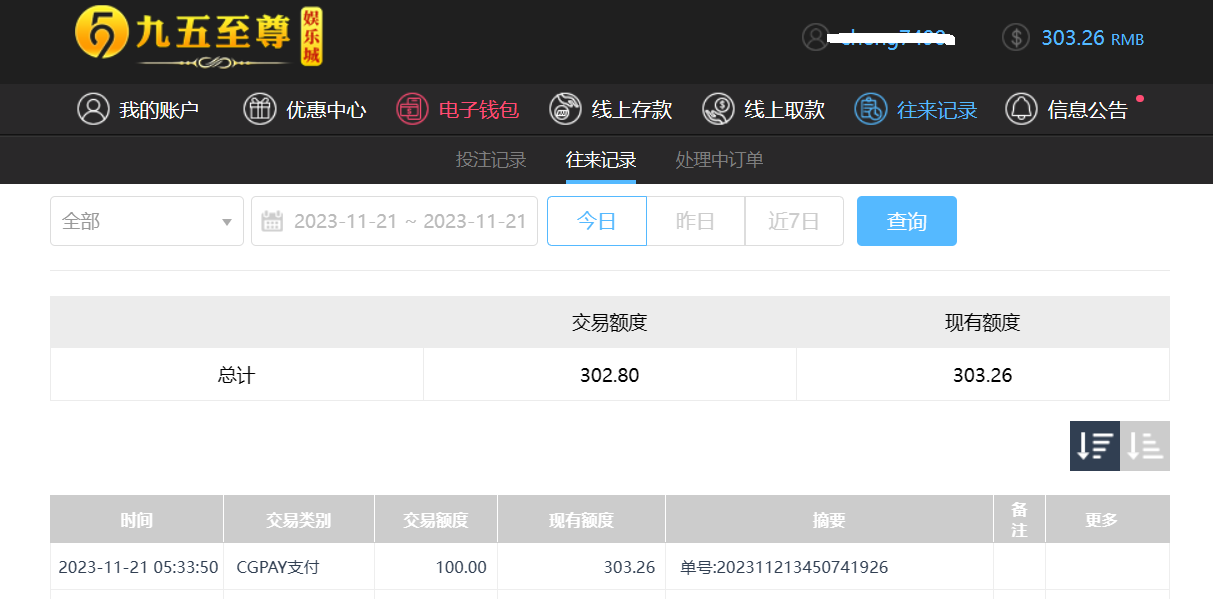Viewport: 1213px width, 599px height.
Task: Click the 往来记录 records icon
Action: [870, 109]
